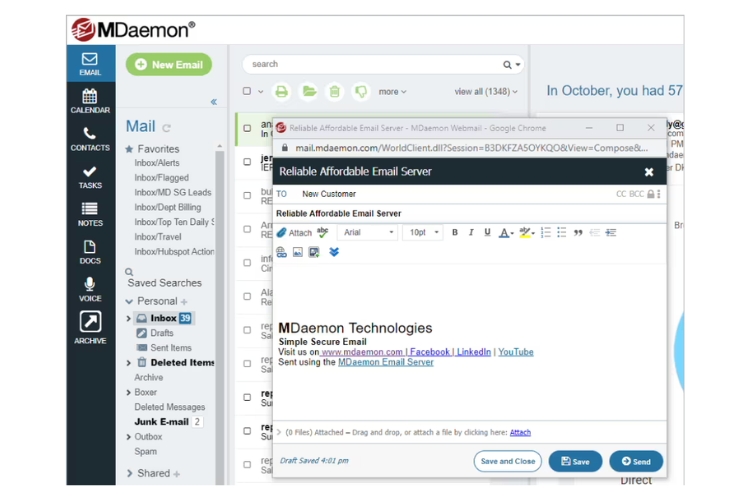
Task: Click the thumbs-down spam icon
Action: (361, 91)
